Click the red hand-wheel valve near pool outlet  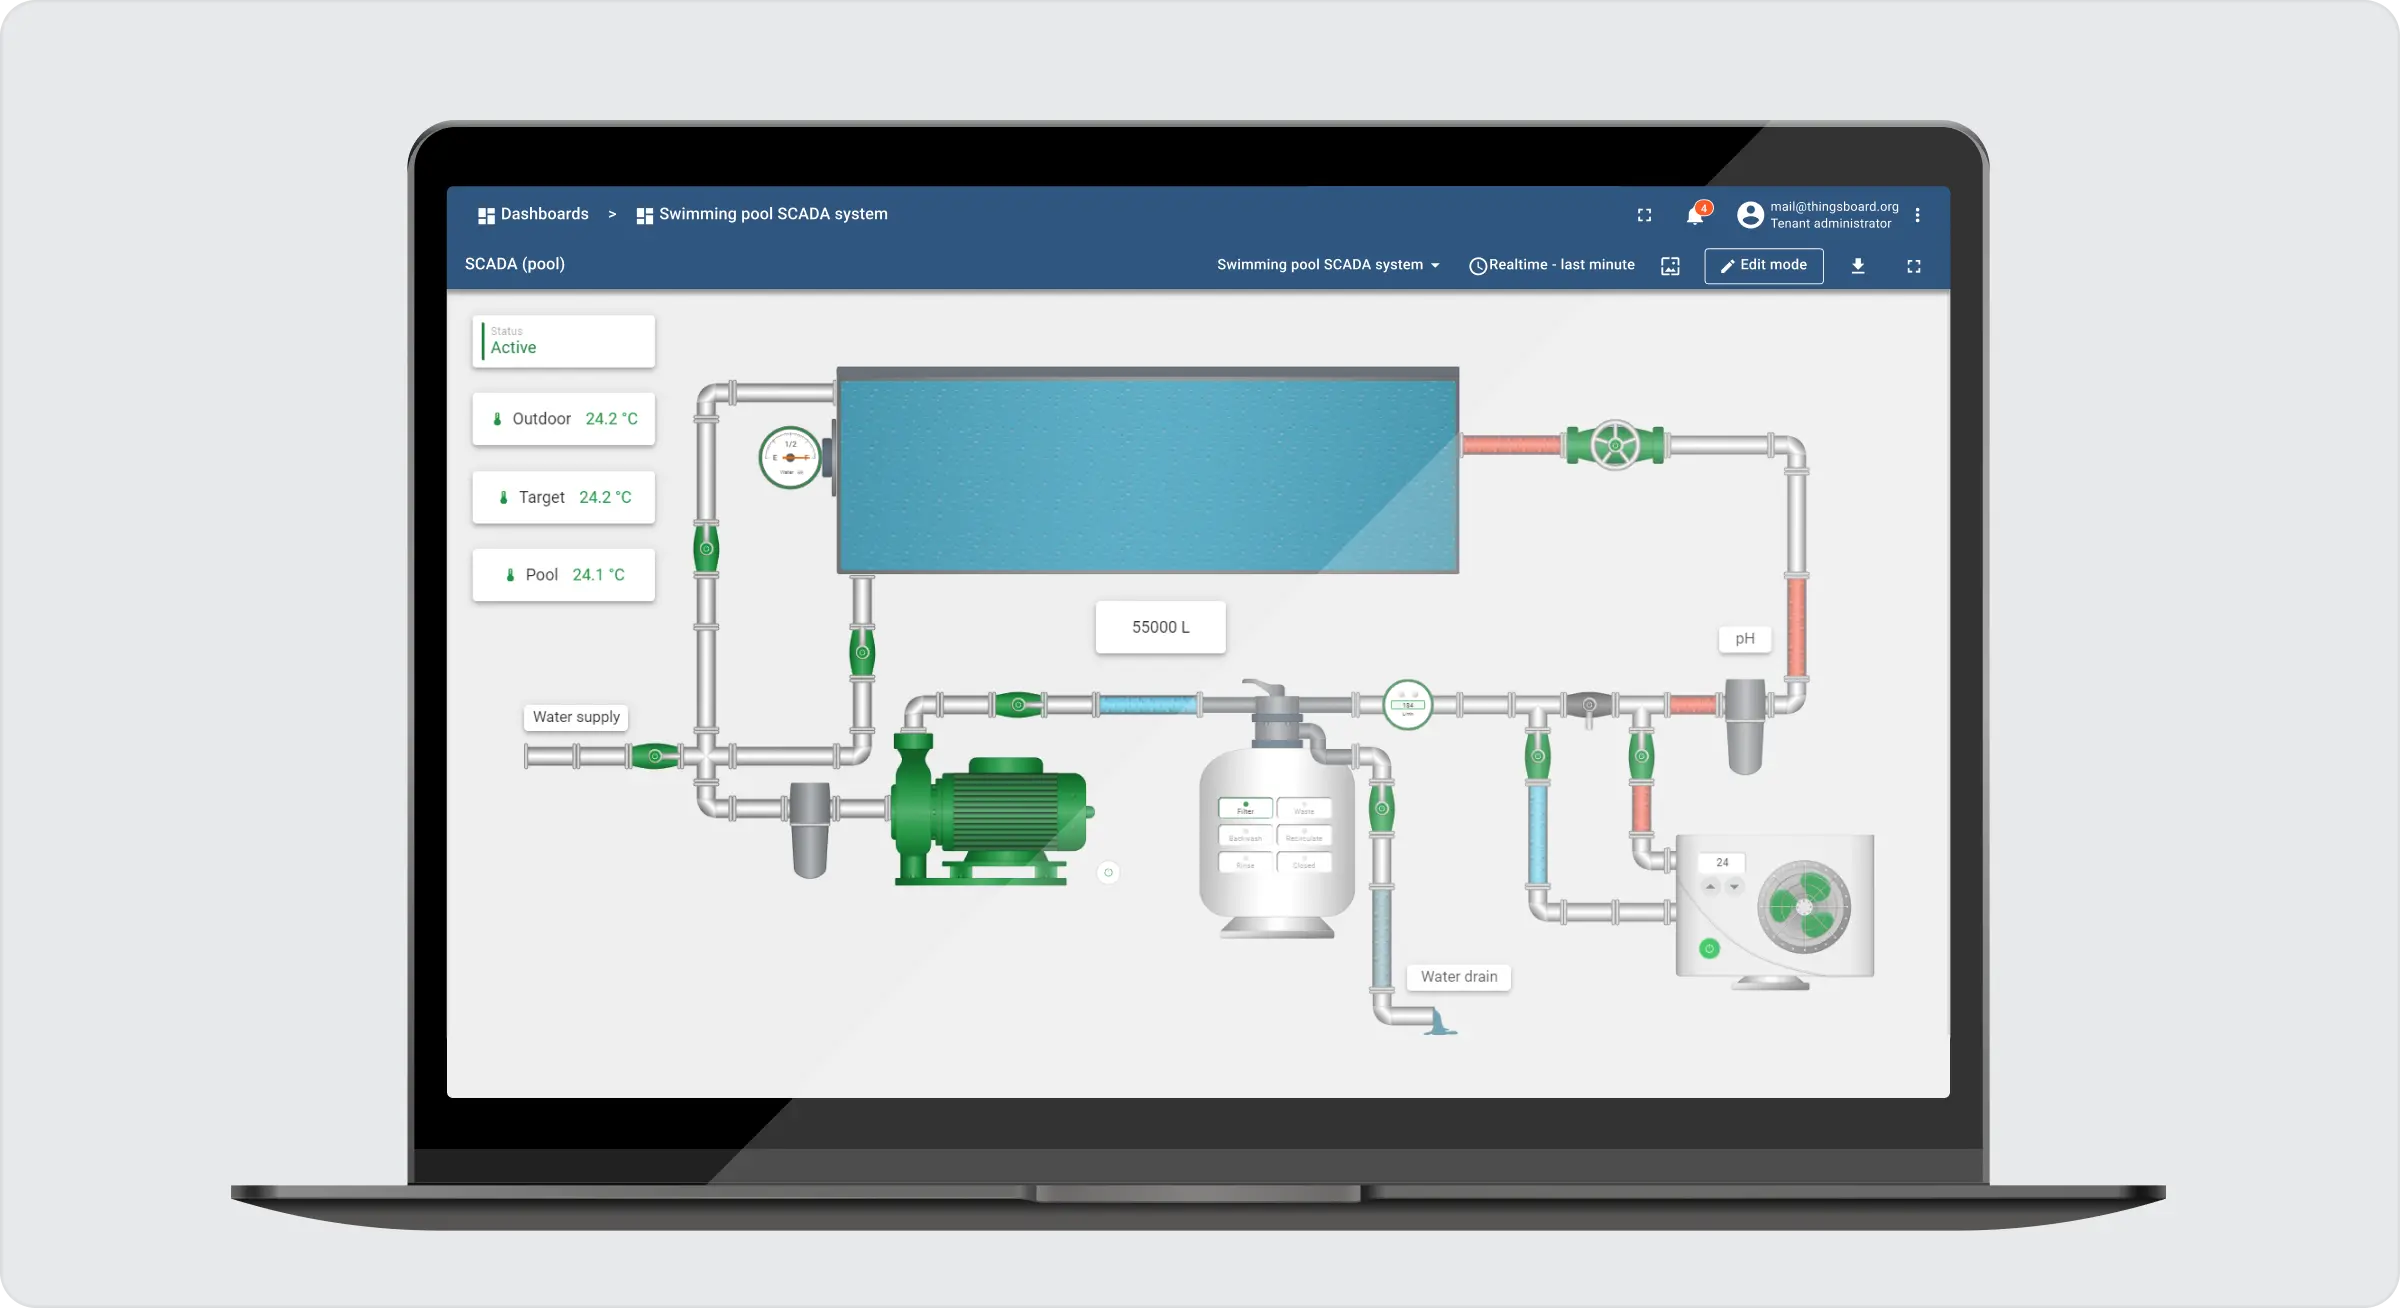(1614, 445)
